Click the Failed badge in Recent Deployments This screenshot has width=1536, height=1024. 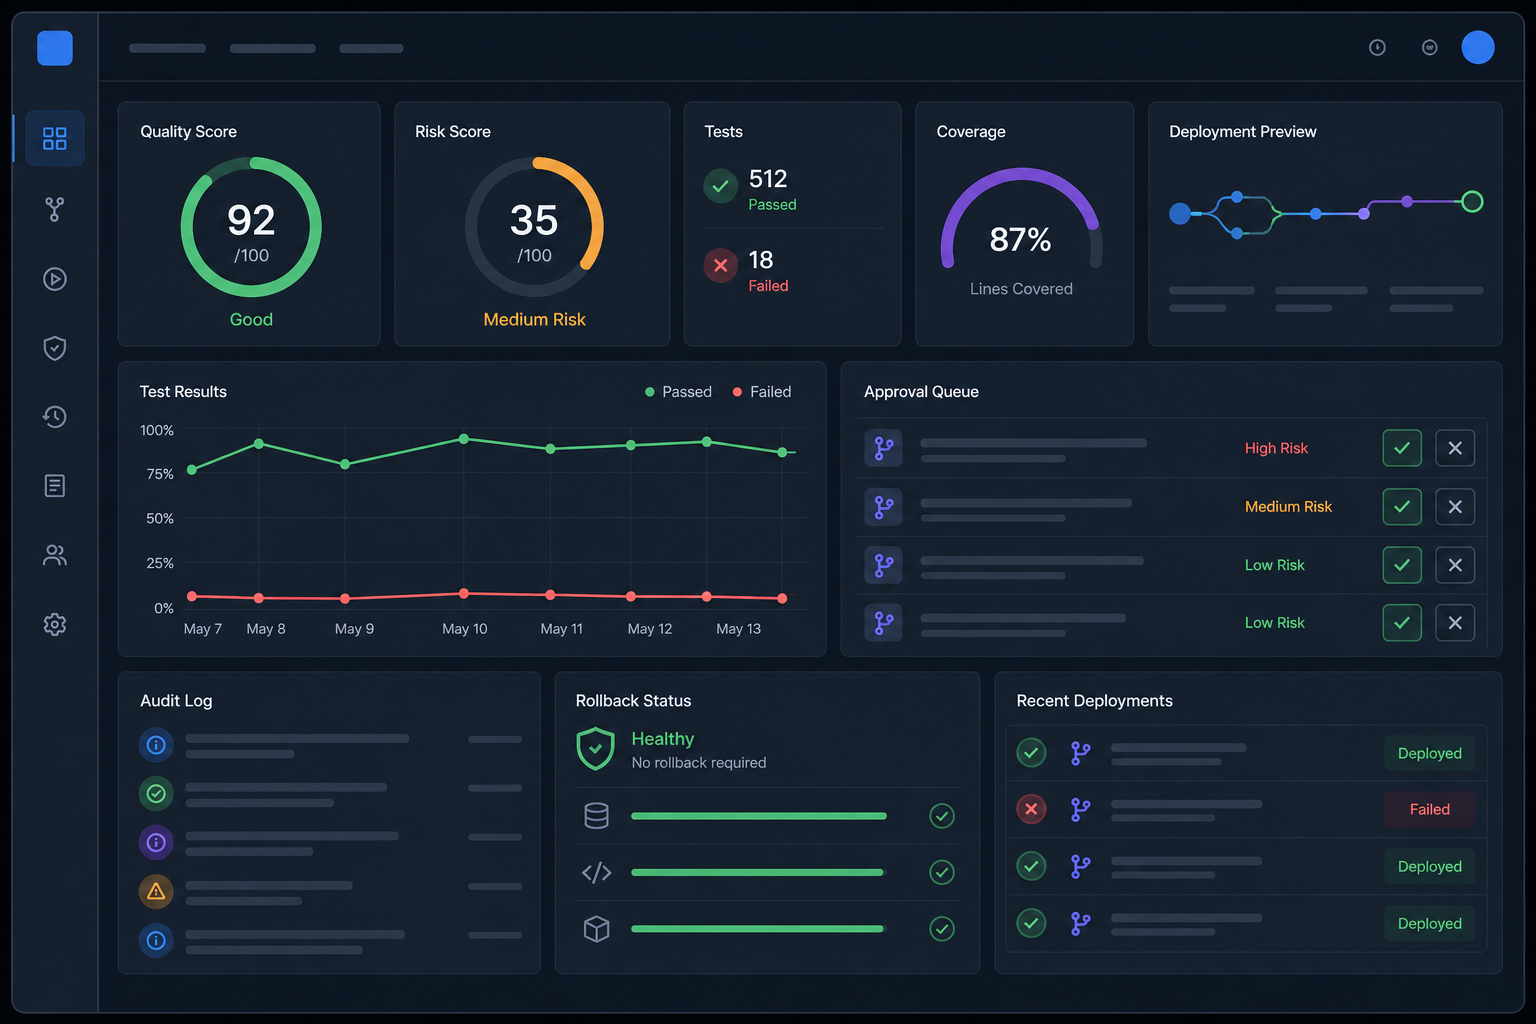click(1430, 810)
